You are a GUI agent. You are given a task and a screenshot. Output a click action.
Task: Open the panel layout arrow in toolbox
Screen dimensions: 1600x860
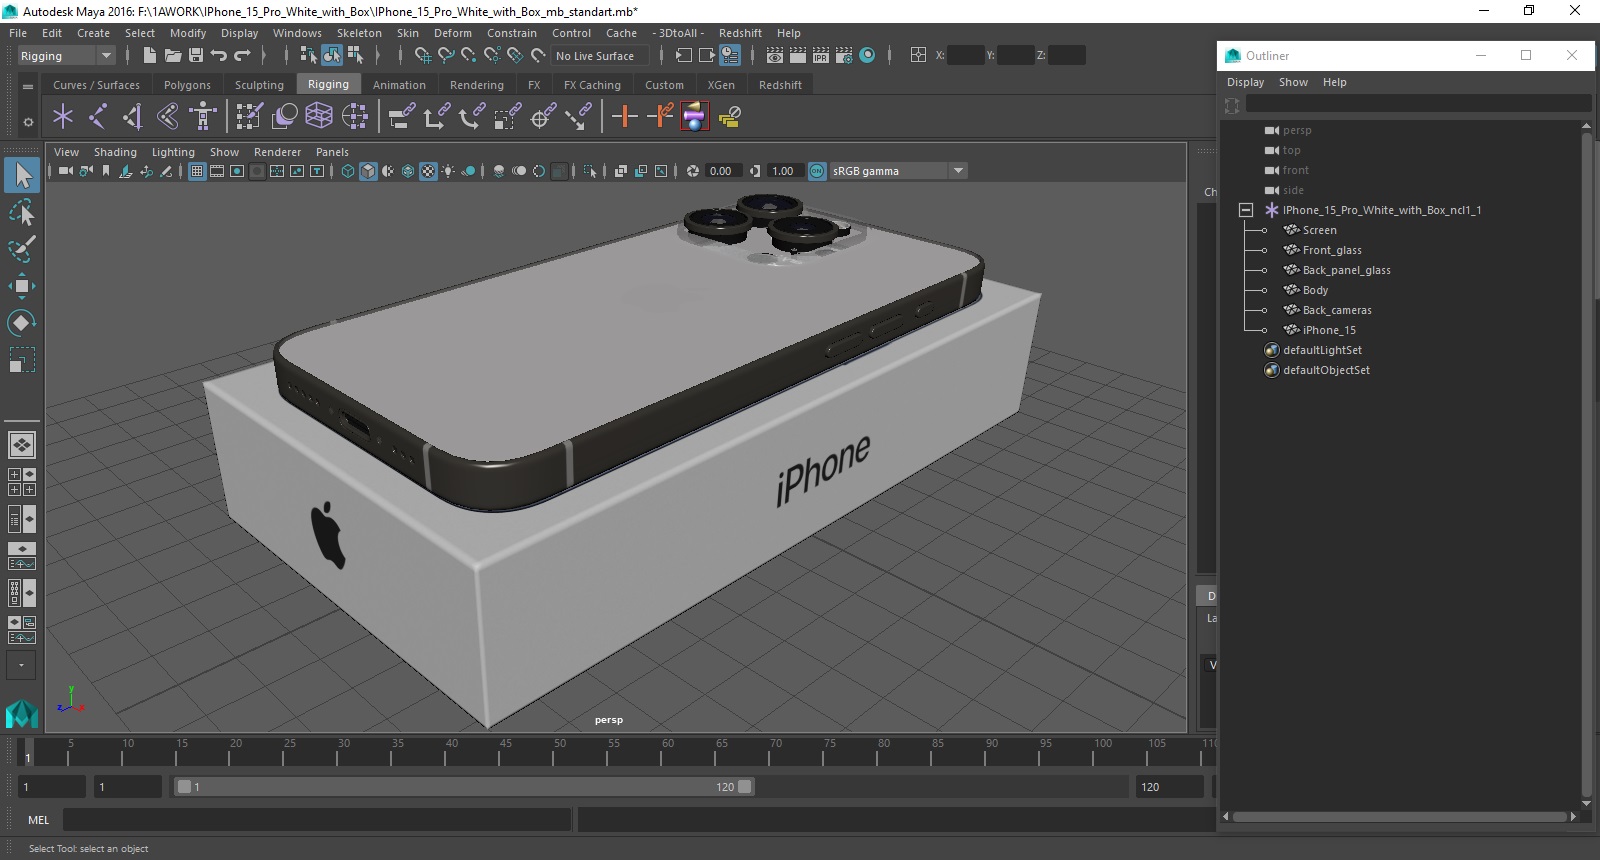(x=21, y=665)
